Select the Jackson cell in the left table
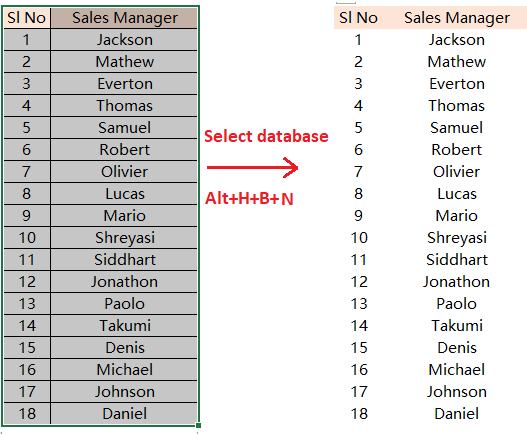527x435 pixels. tap(124, 40)
